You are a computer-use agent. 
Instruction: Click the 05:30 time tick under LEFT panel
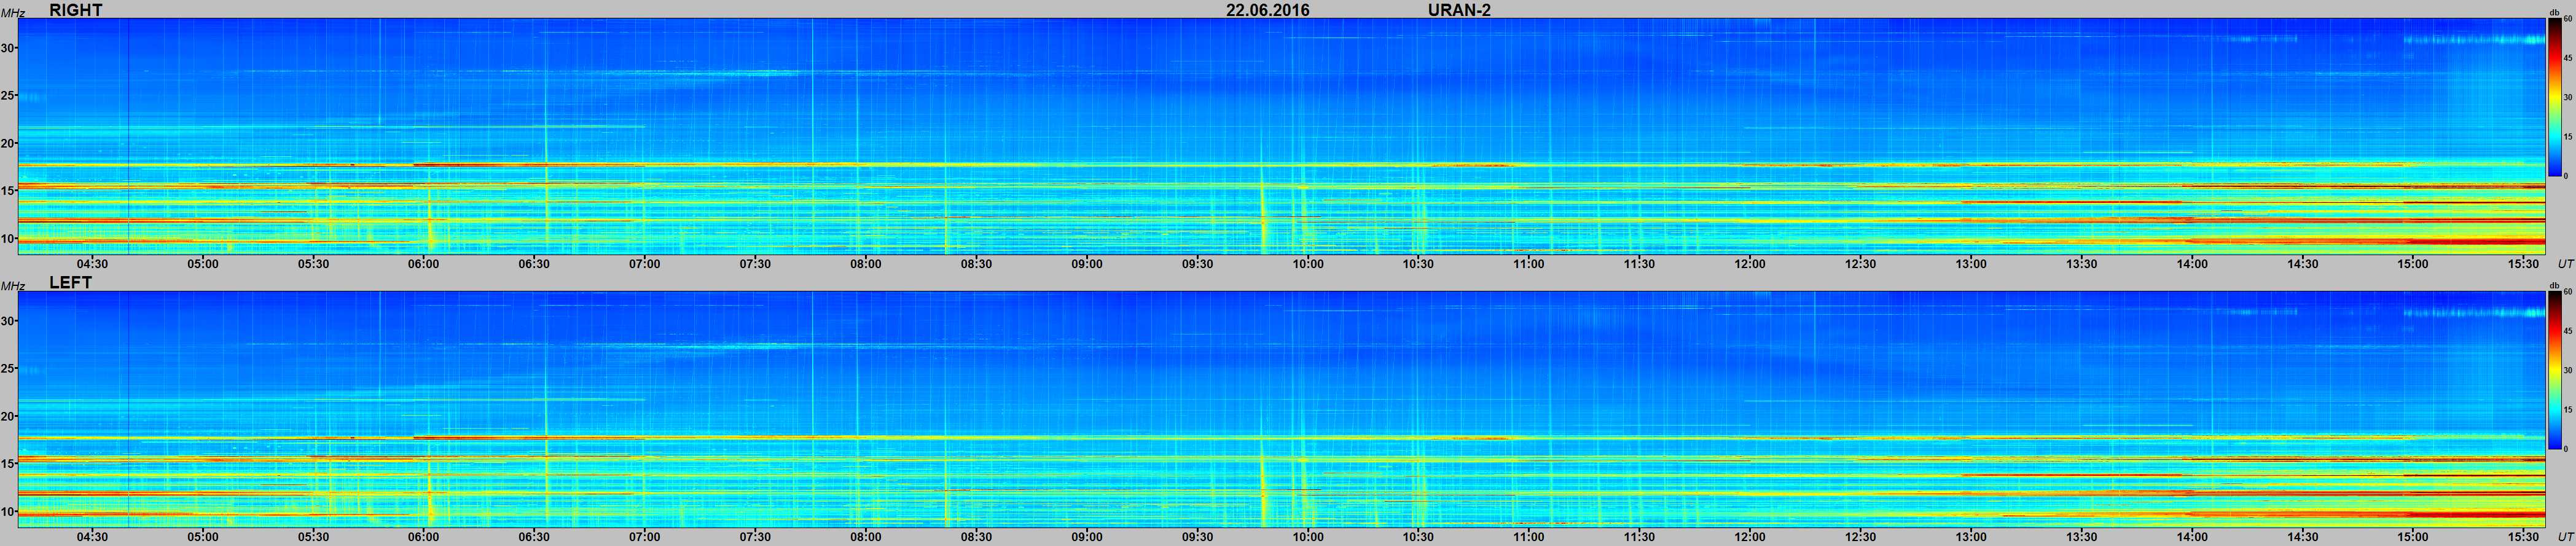pos(313,537)
